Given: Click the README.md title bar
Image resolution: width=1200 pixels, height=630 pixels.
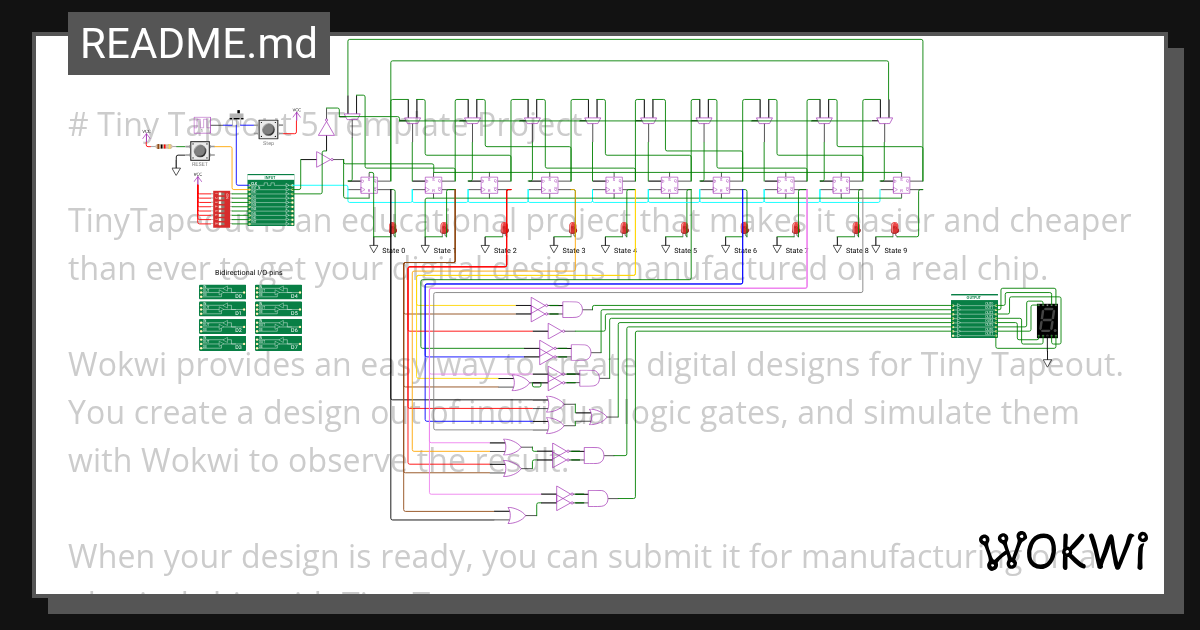Looking at the screenshot, I should [197, 43].
